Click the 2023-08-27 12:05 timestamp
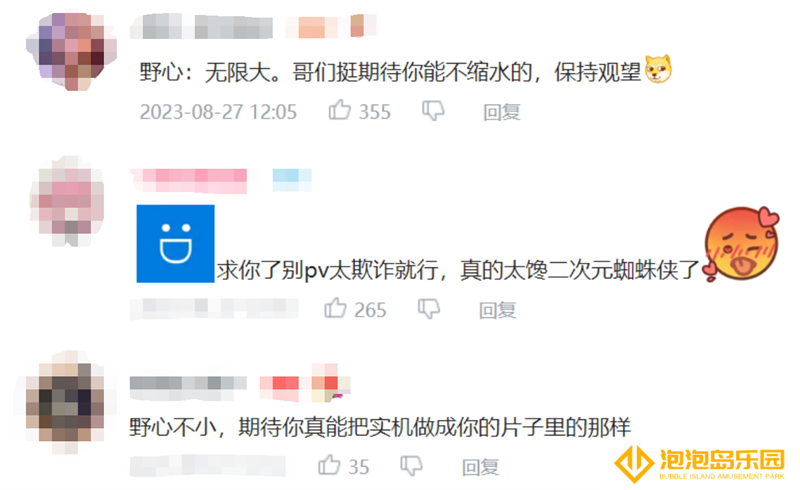This screenshot has height=490, width=800. 218,112
